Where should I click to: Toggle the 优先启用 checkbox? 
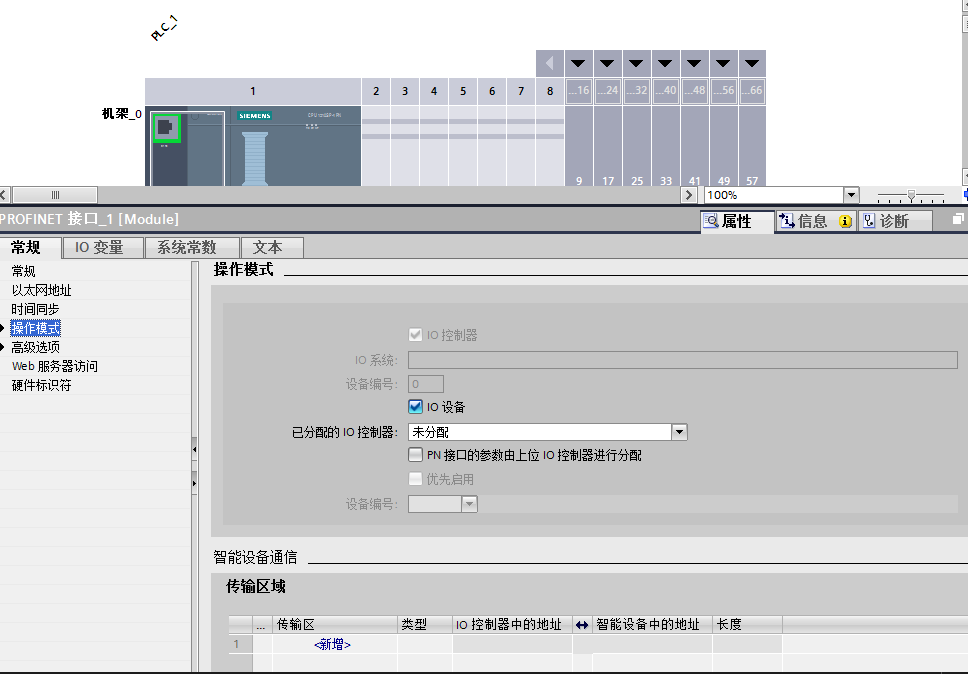coord(415,479)
